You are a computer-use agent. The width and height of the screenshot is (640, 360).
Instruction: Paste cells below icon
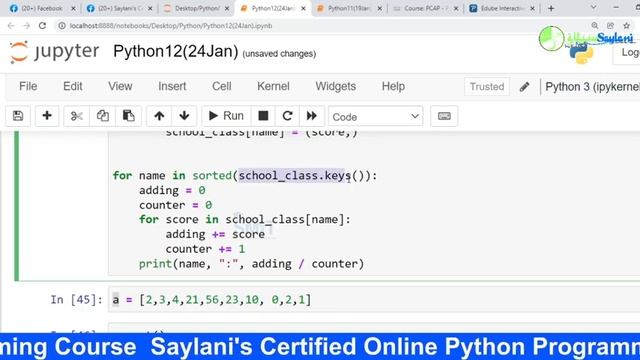(x=129, y=116)
